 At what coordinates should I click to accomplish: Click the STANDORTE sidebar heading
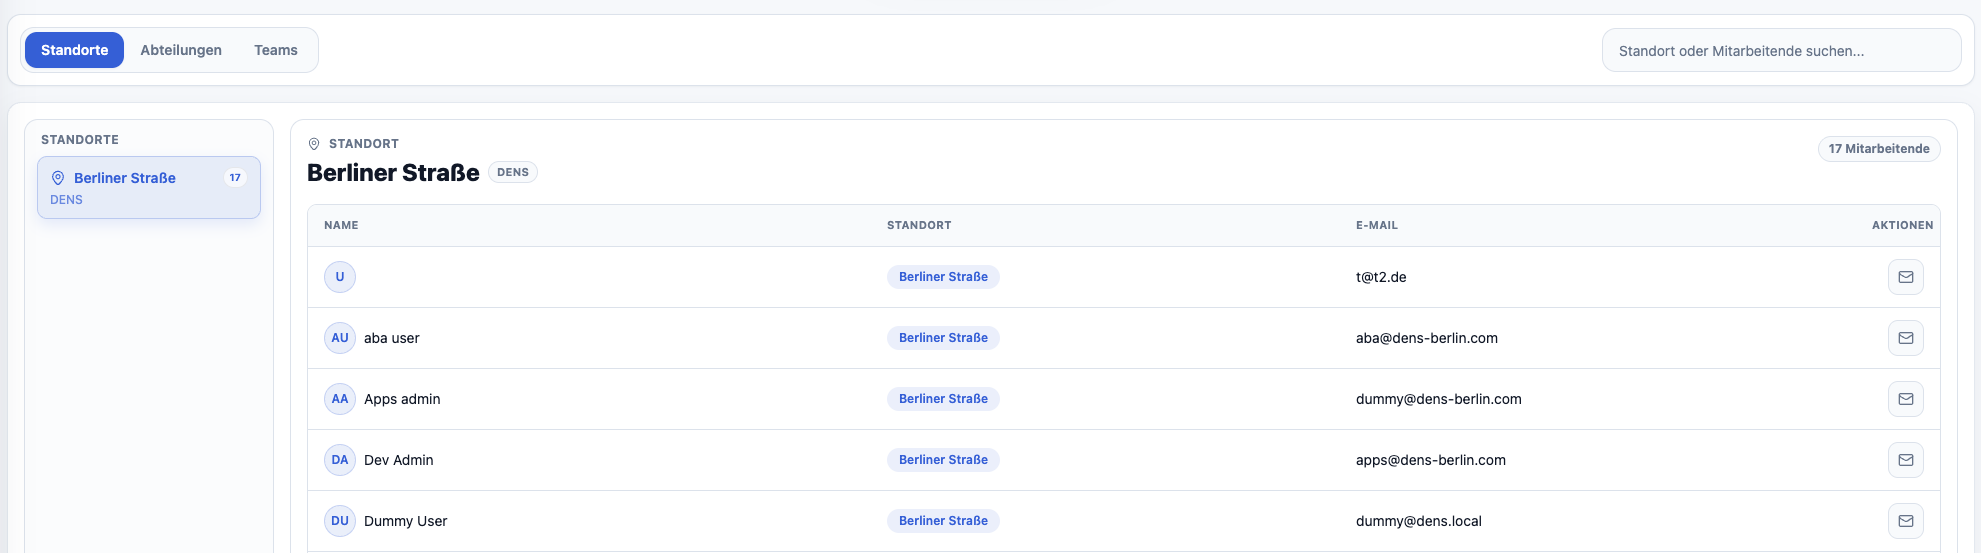(80, 140)
